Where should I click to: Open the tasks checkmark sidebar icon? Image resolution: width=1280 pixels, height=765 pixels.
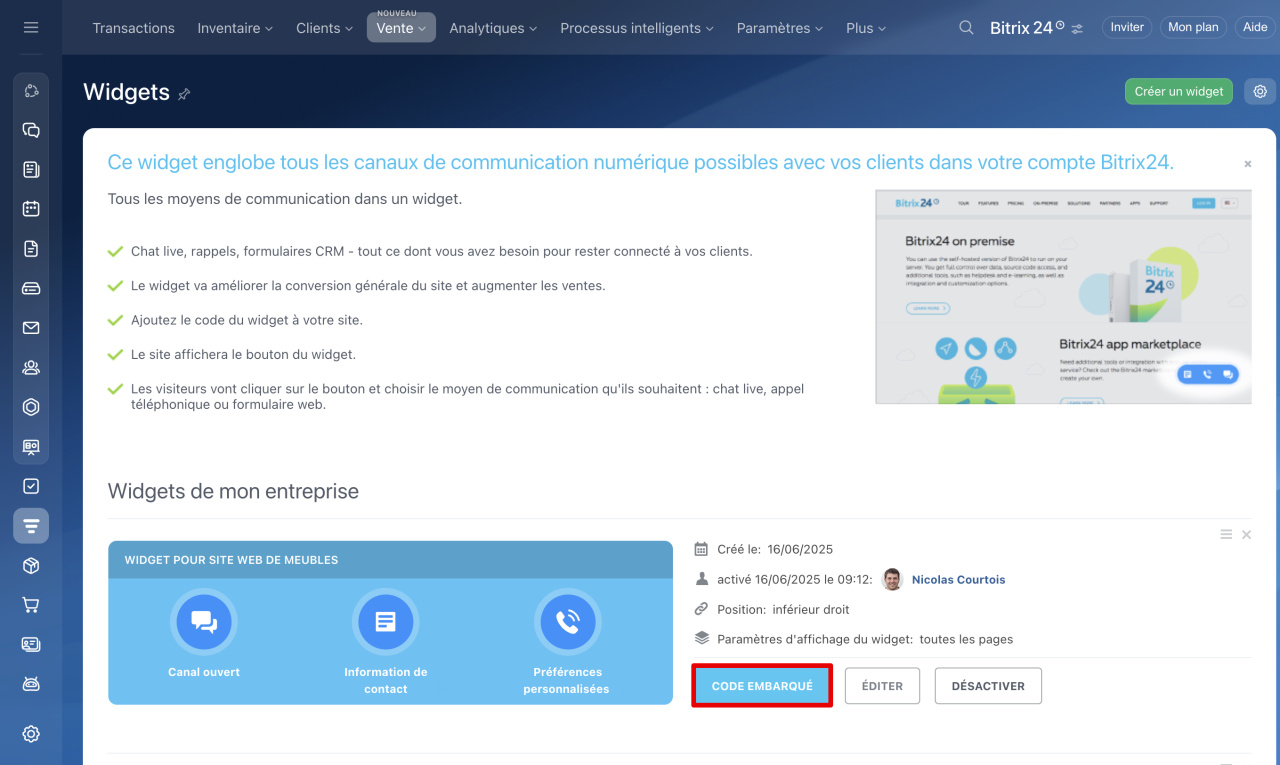(x=31, y=486)
